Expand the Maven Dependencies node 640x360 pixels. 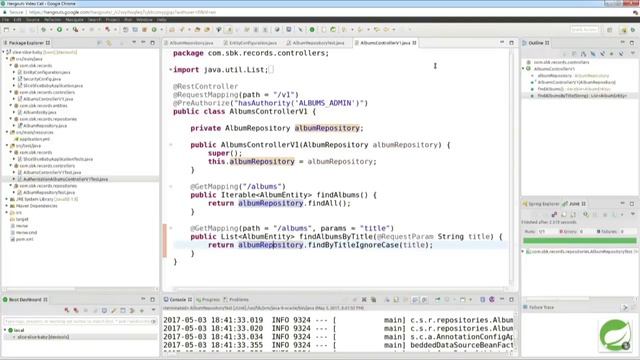[7, 206]
